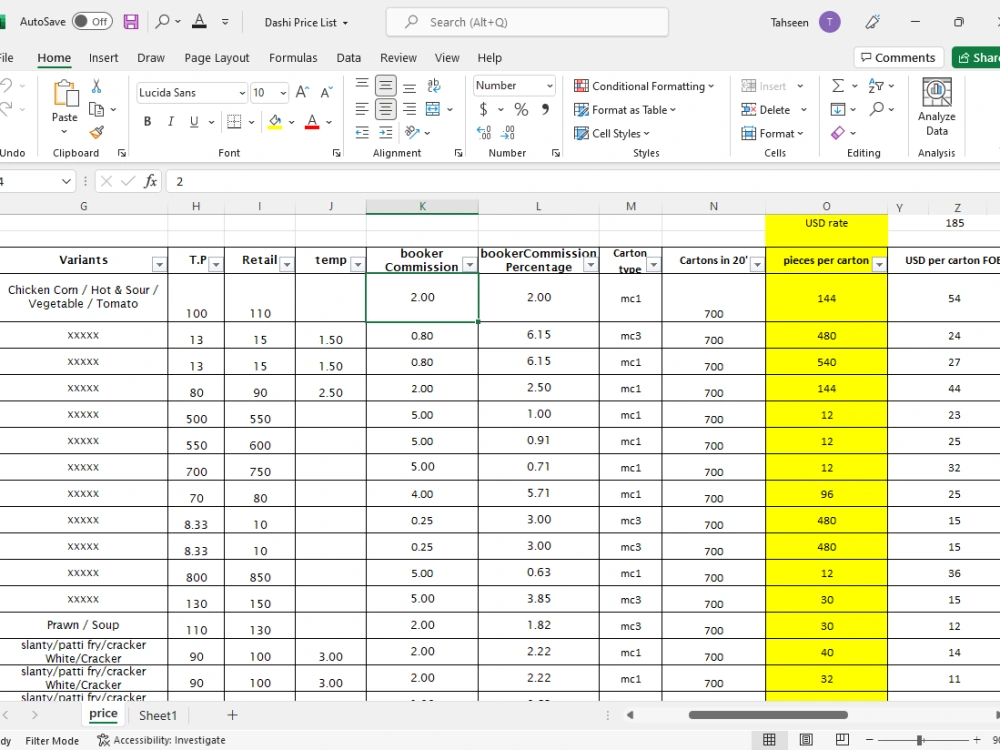The image size is (1000, 750).
Task: Switch to Page Break Preview view
Action: 842,739
